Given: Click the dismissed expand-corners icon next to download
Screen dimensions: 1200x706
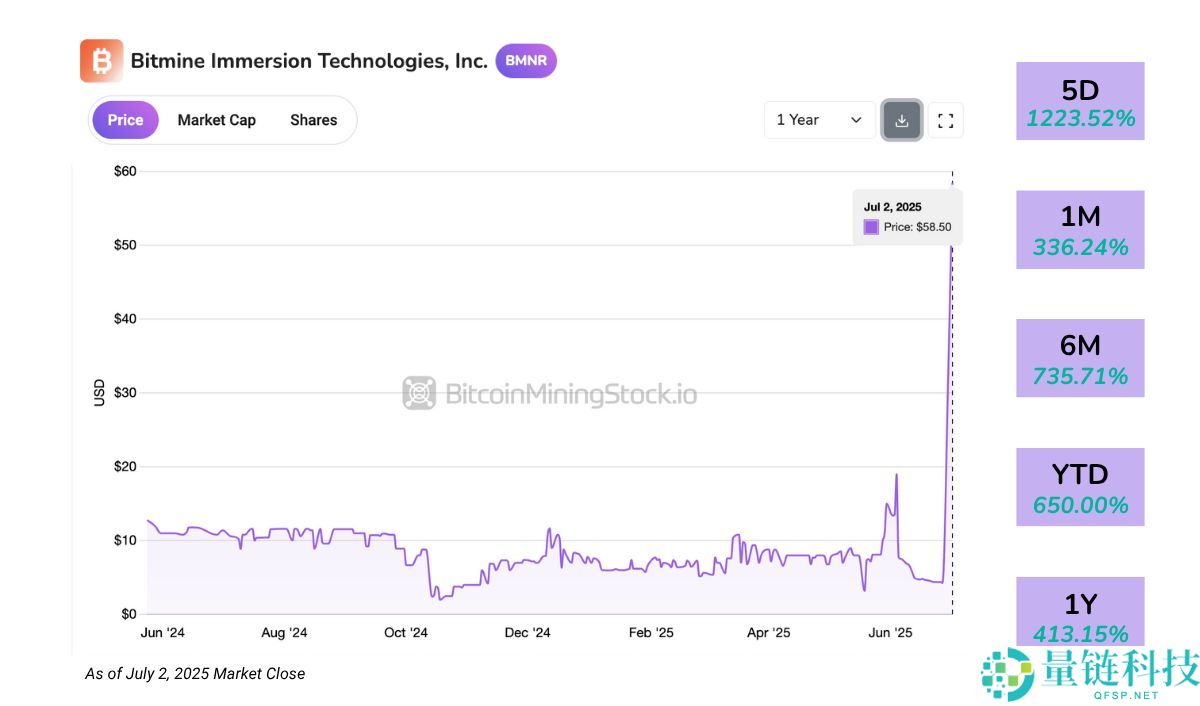Looking at the screenshot, I should click(945, 120).
